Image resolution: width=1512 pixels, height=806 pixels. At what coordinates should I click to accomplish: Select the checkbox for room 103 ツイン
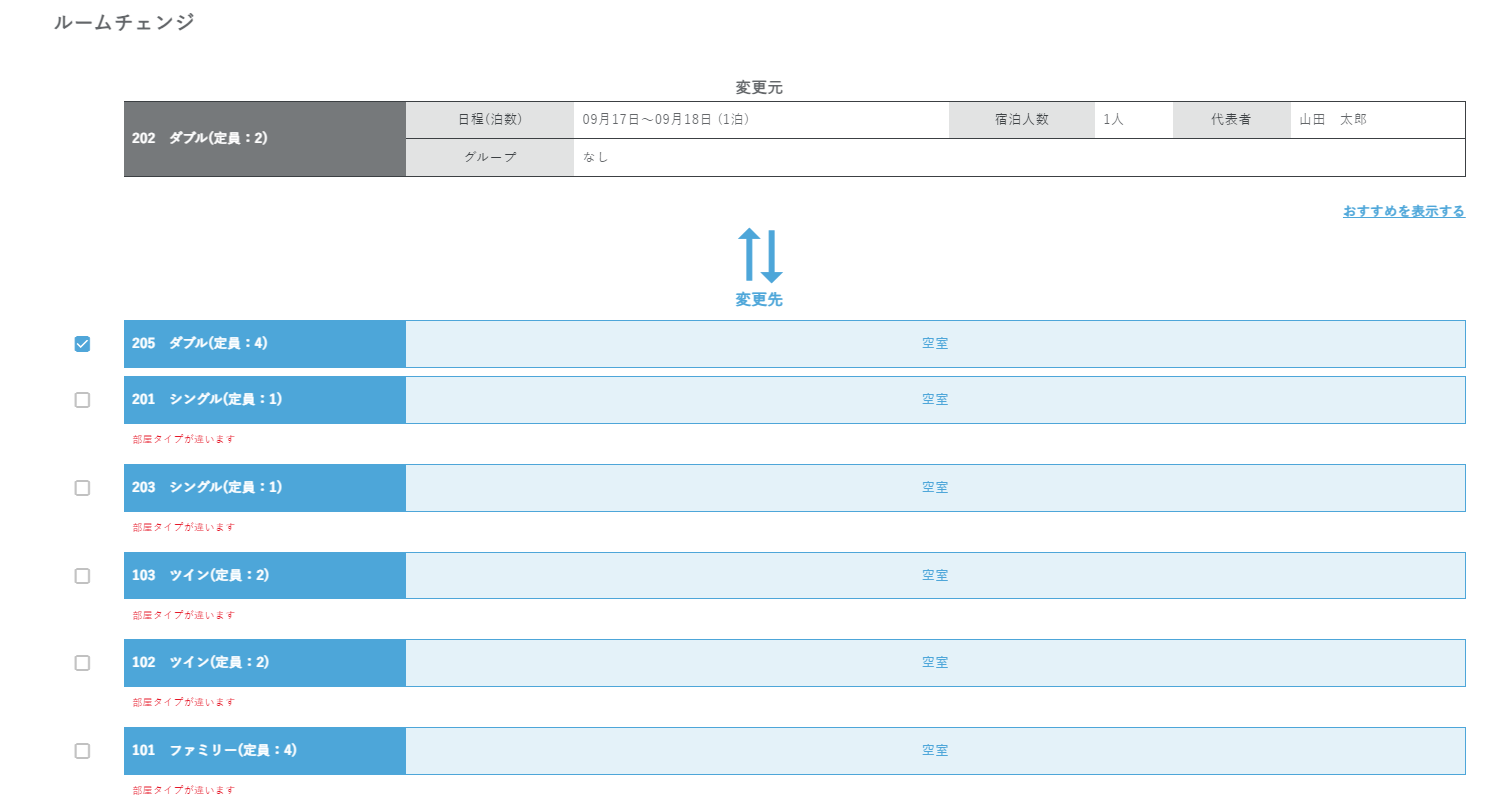(x=82, y=576)
